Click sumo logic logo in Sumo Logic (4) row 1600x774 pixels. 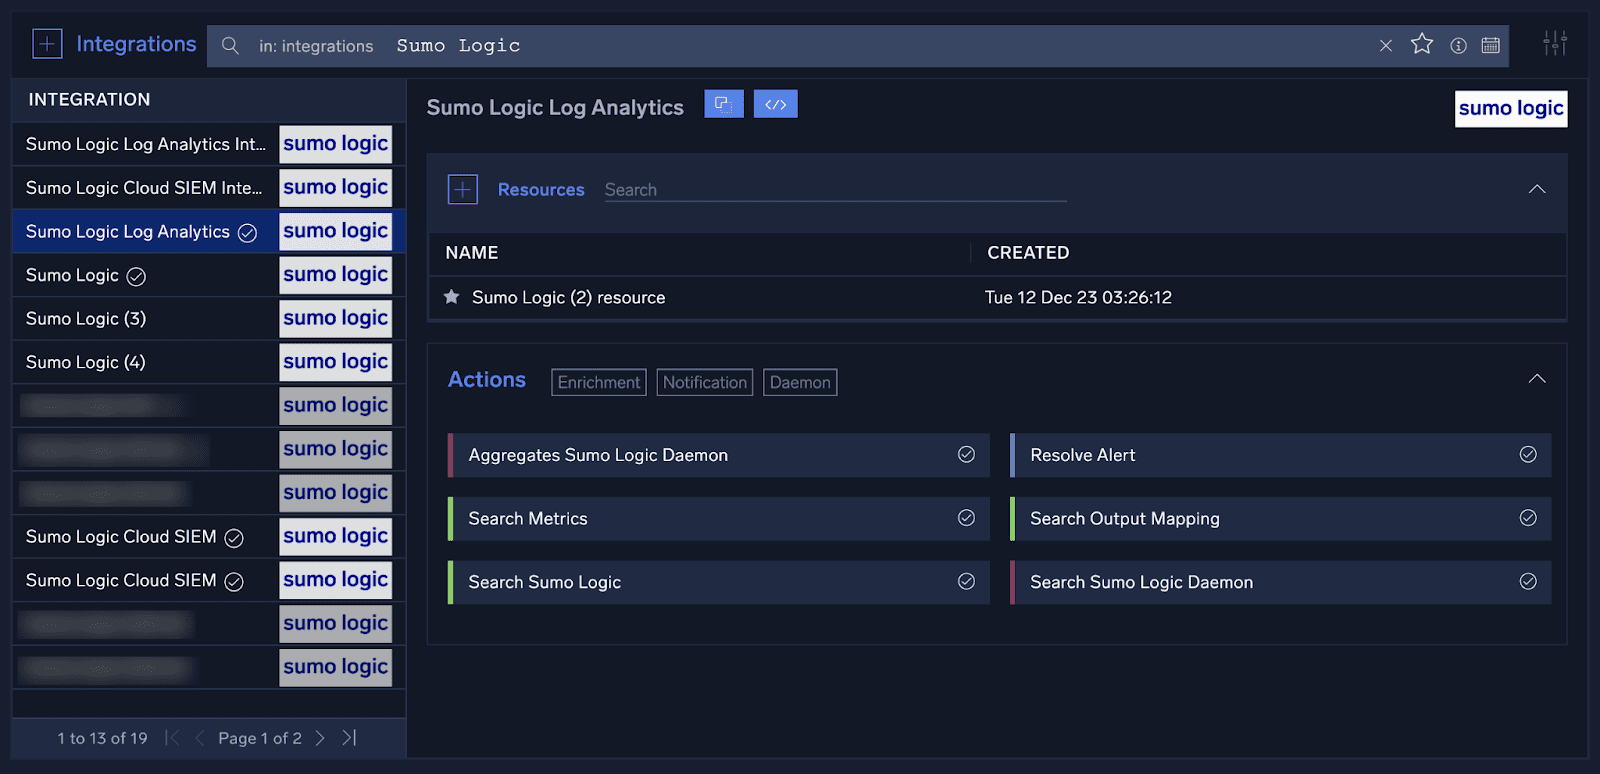click(x=335, y=362)
